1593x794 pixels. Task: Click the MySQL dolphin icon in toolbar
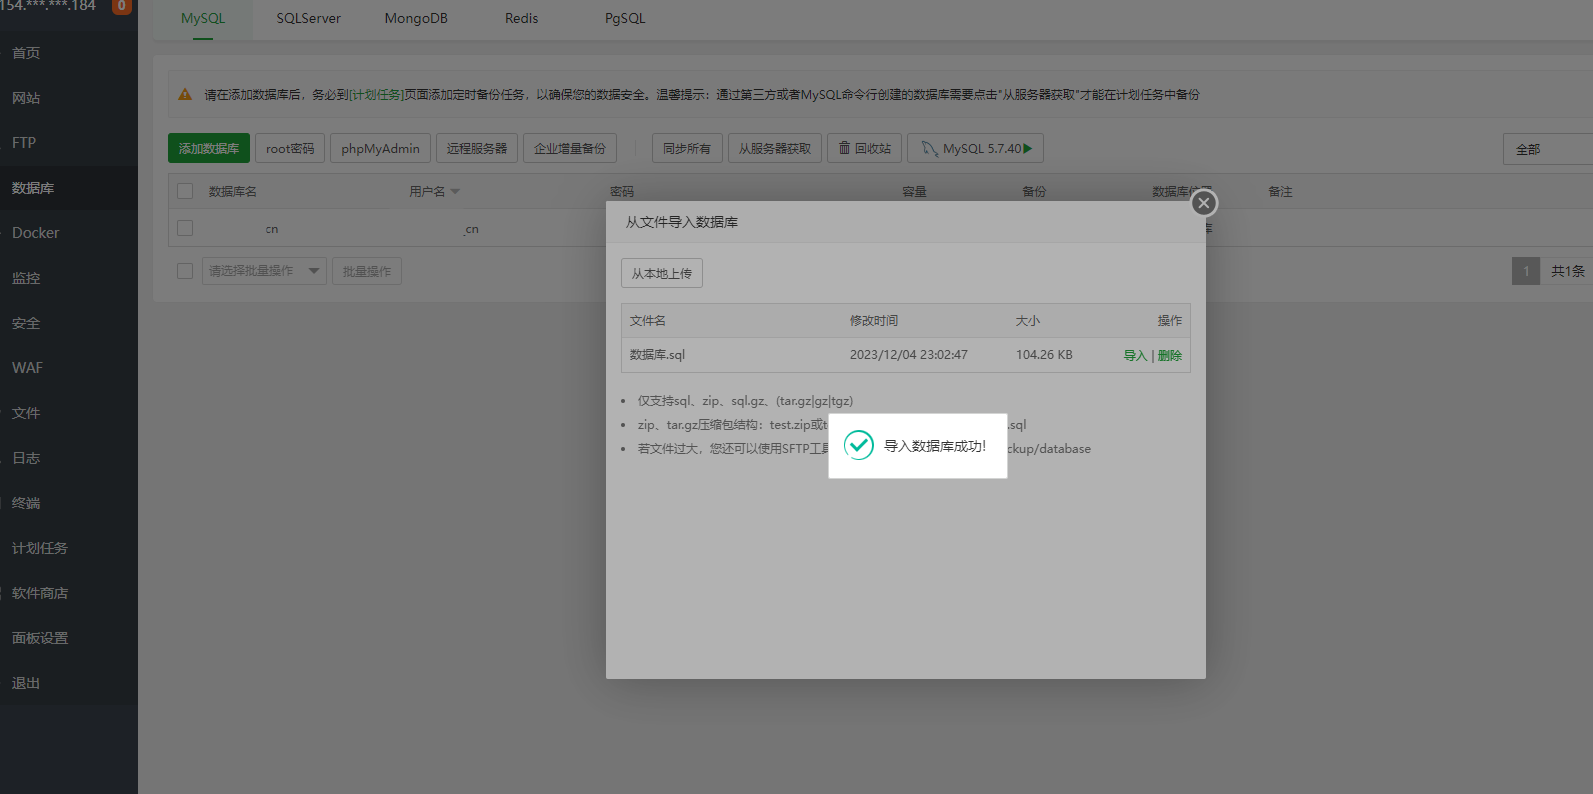coord(929,148)
